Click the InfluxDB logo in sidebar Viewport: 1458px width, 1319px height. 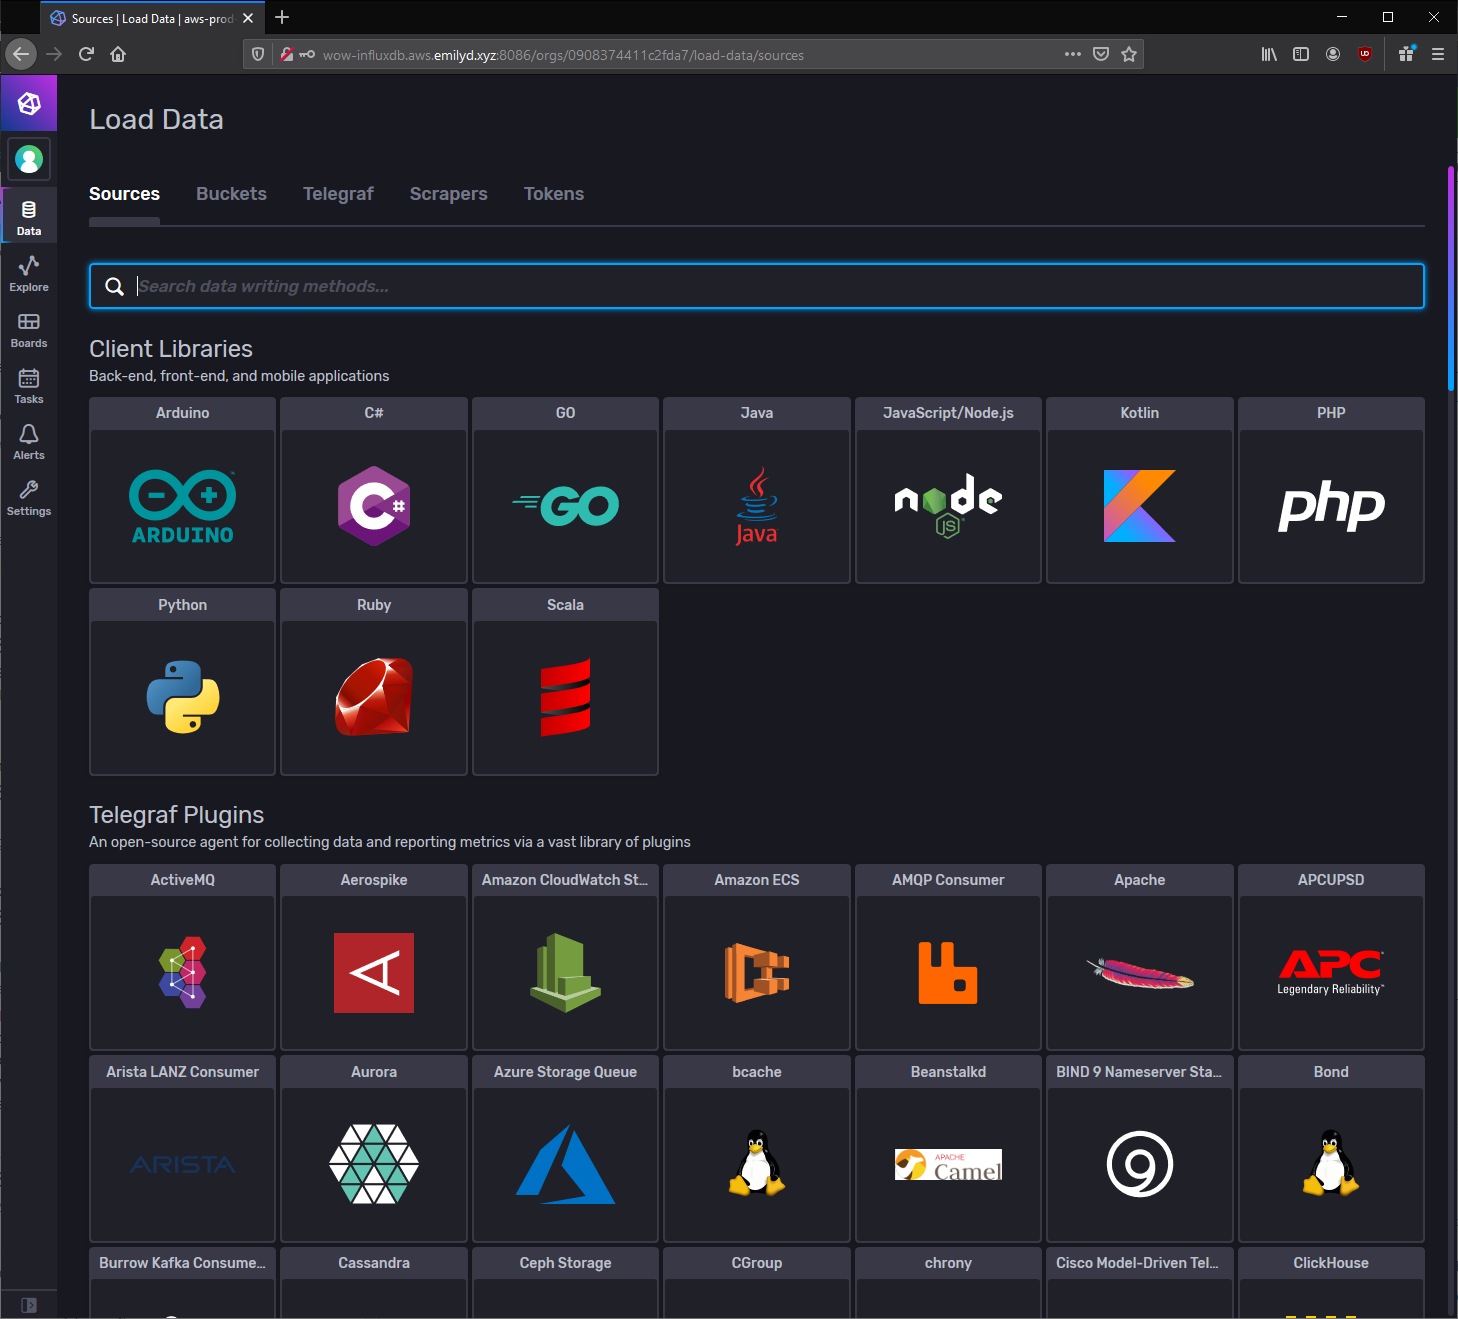pyautogui.click(x=29, y=103)
